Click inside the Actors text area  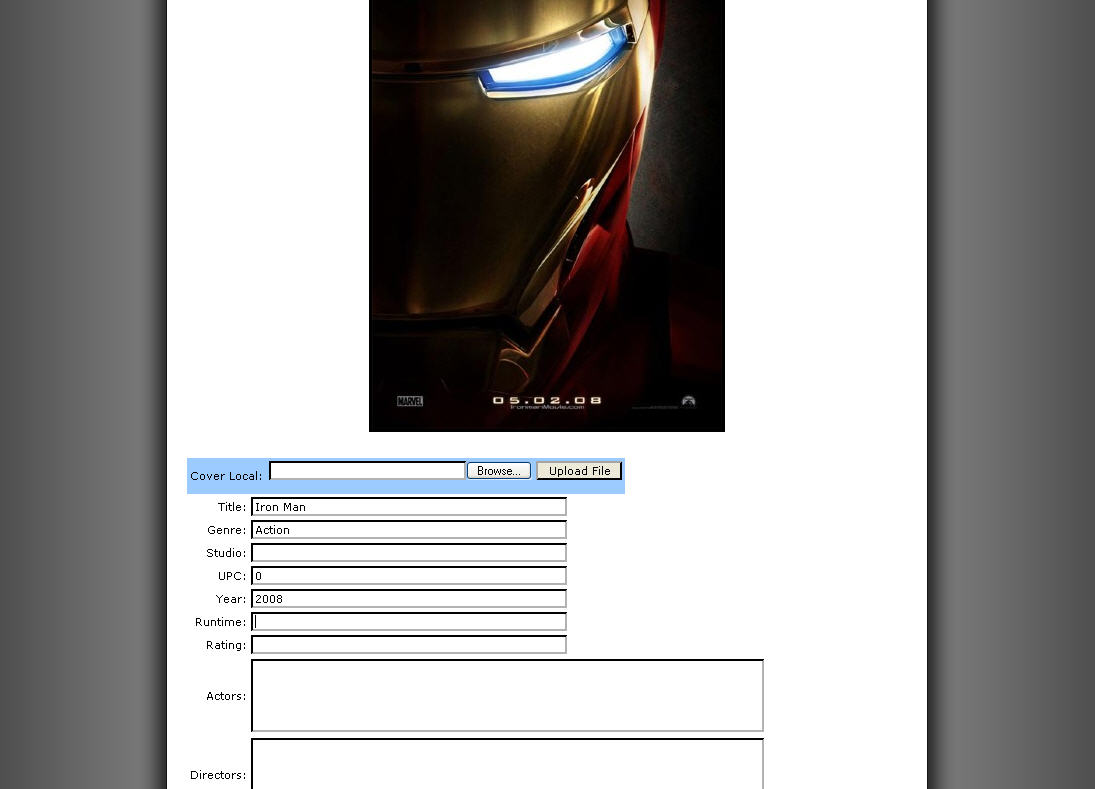pos(507,695)
